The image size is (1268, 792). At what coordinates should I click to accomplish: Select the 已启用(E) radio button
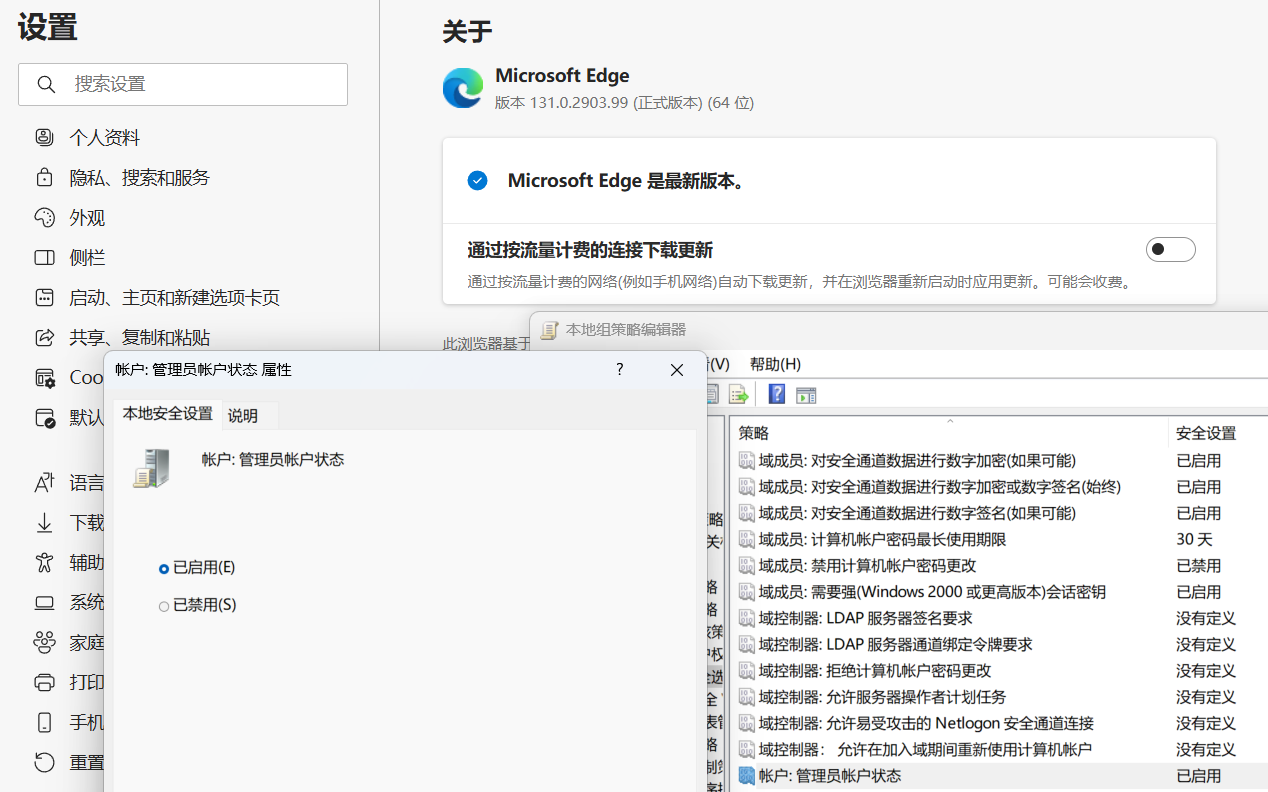164,568
